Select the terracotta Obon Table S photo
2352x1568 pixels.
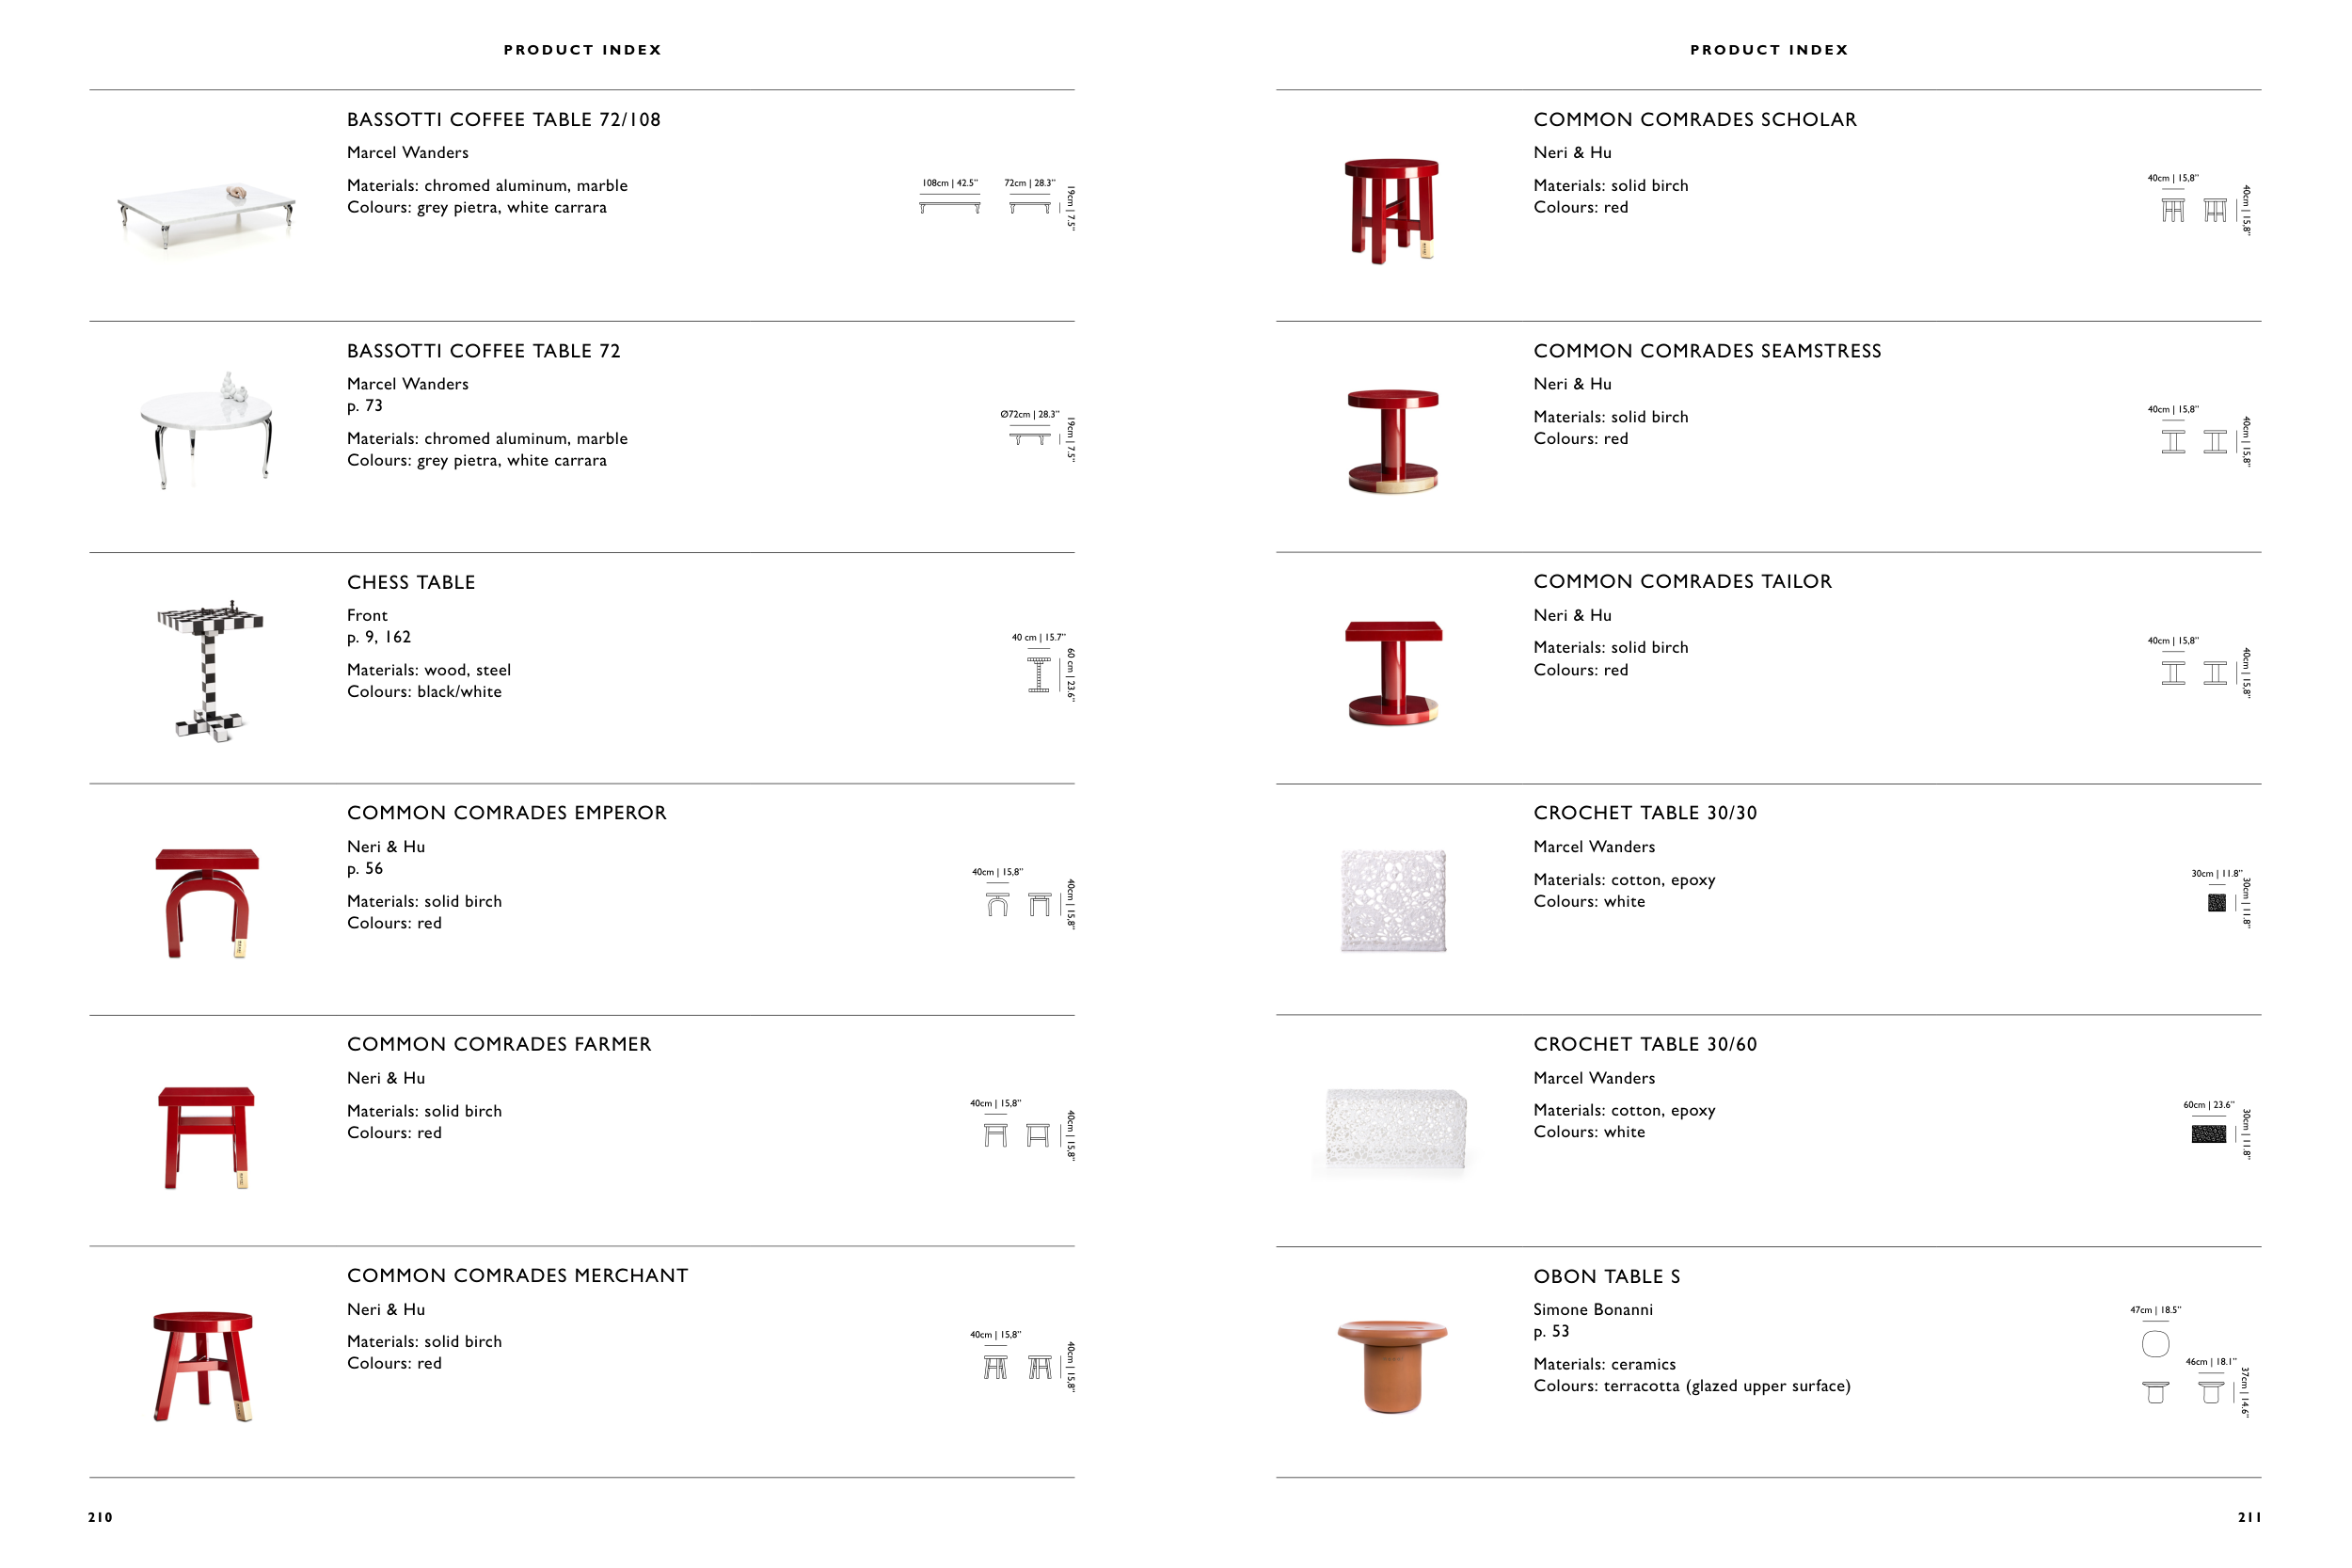[1392, 1365]
